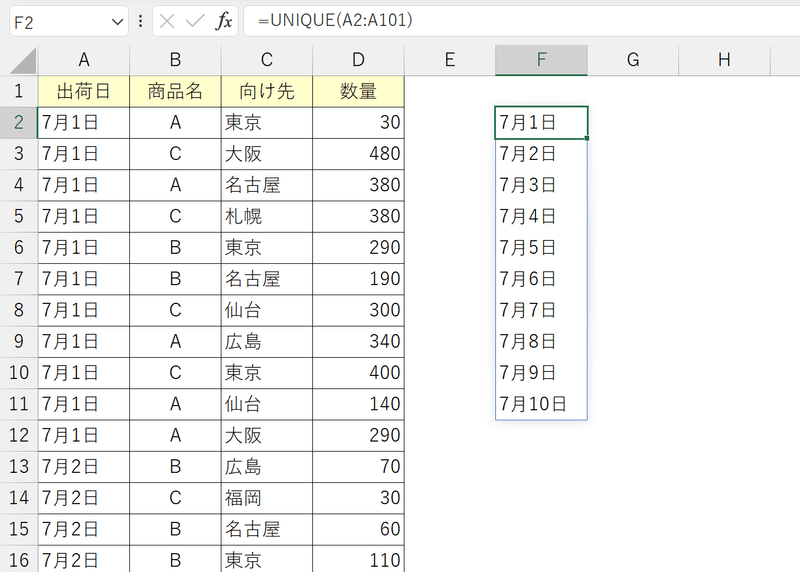Click the 札幌 destination cell
The height and width of the screenshot is (572, 800).
[x=267, y=216]
